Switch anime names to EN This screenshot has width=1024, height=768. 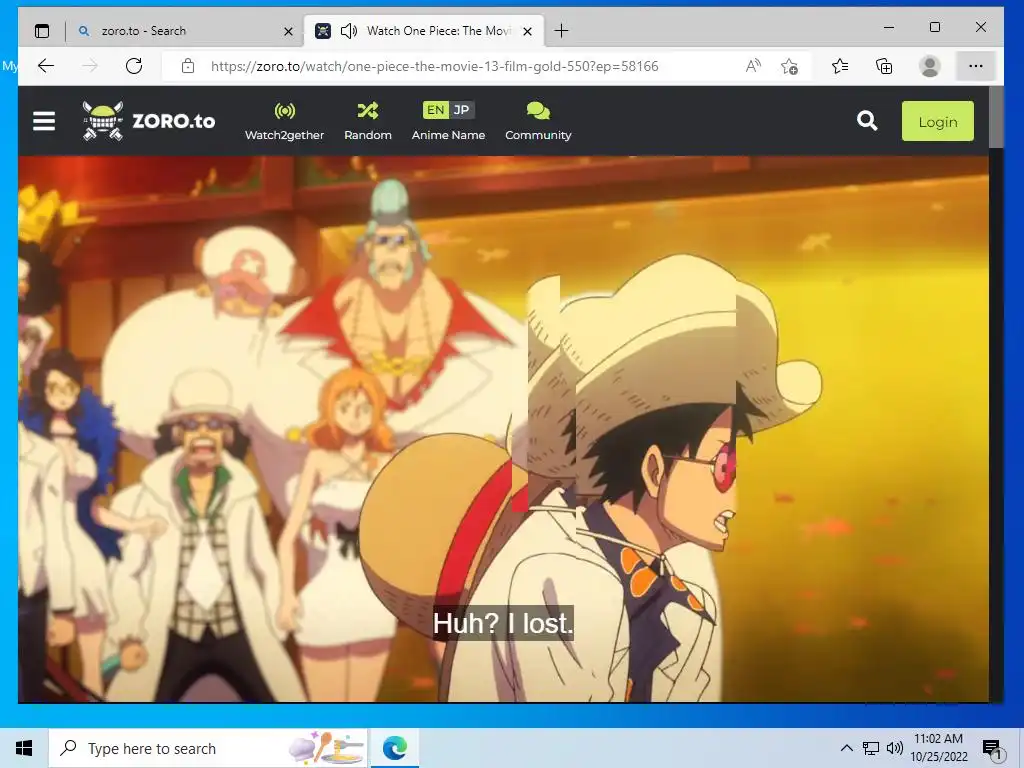436,110
